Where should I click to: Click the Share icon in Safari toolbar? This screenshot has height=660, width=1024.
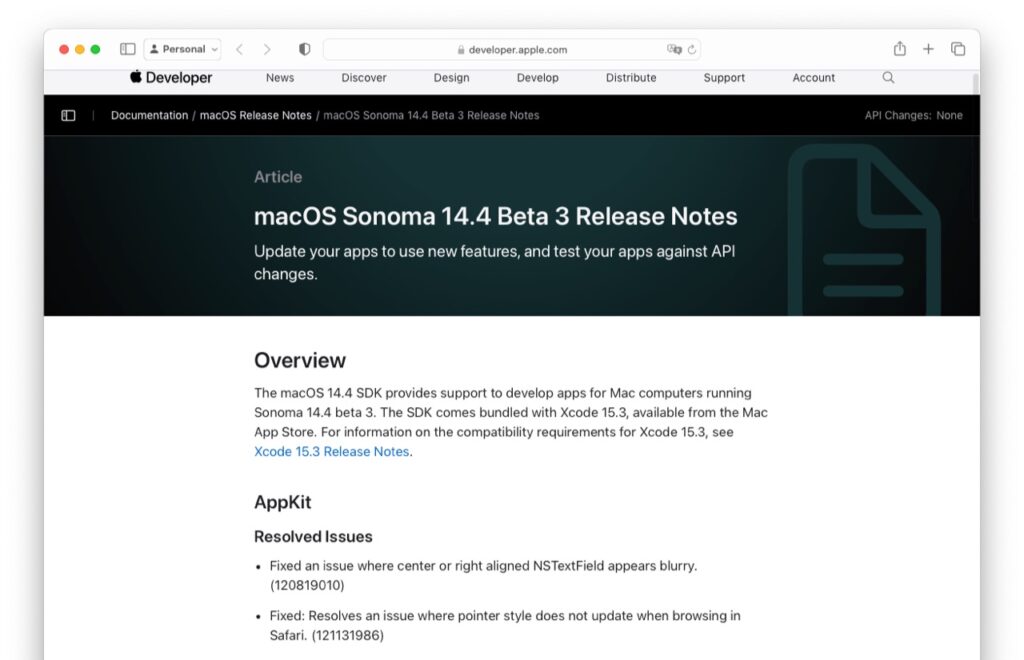[899, 48]
